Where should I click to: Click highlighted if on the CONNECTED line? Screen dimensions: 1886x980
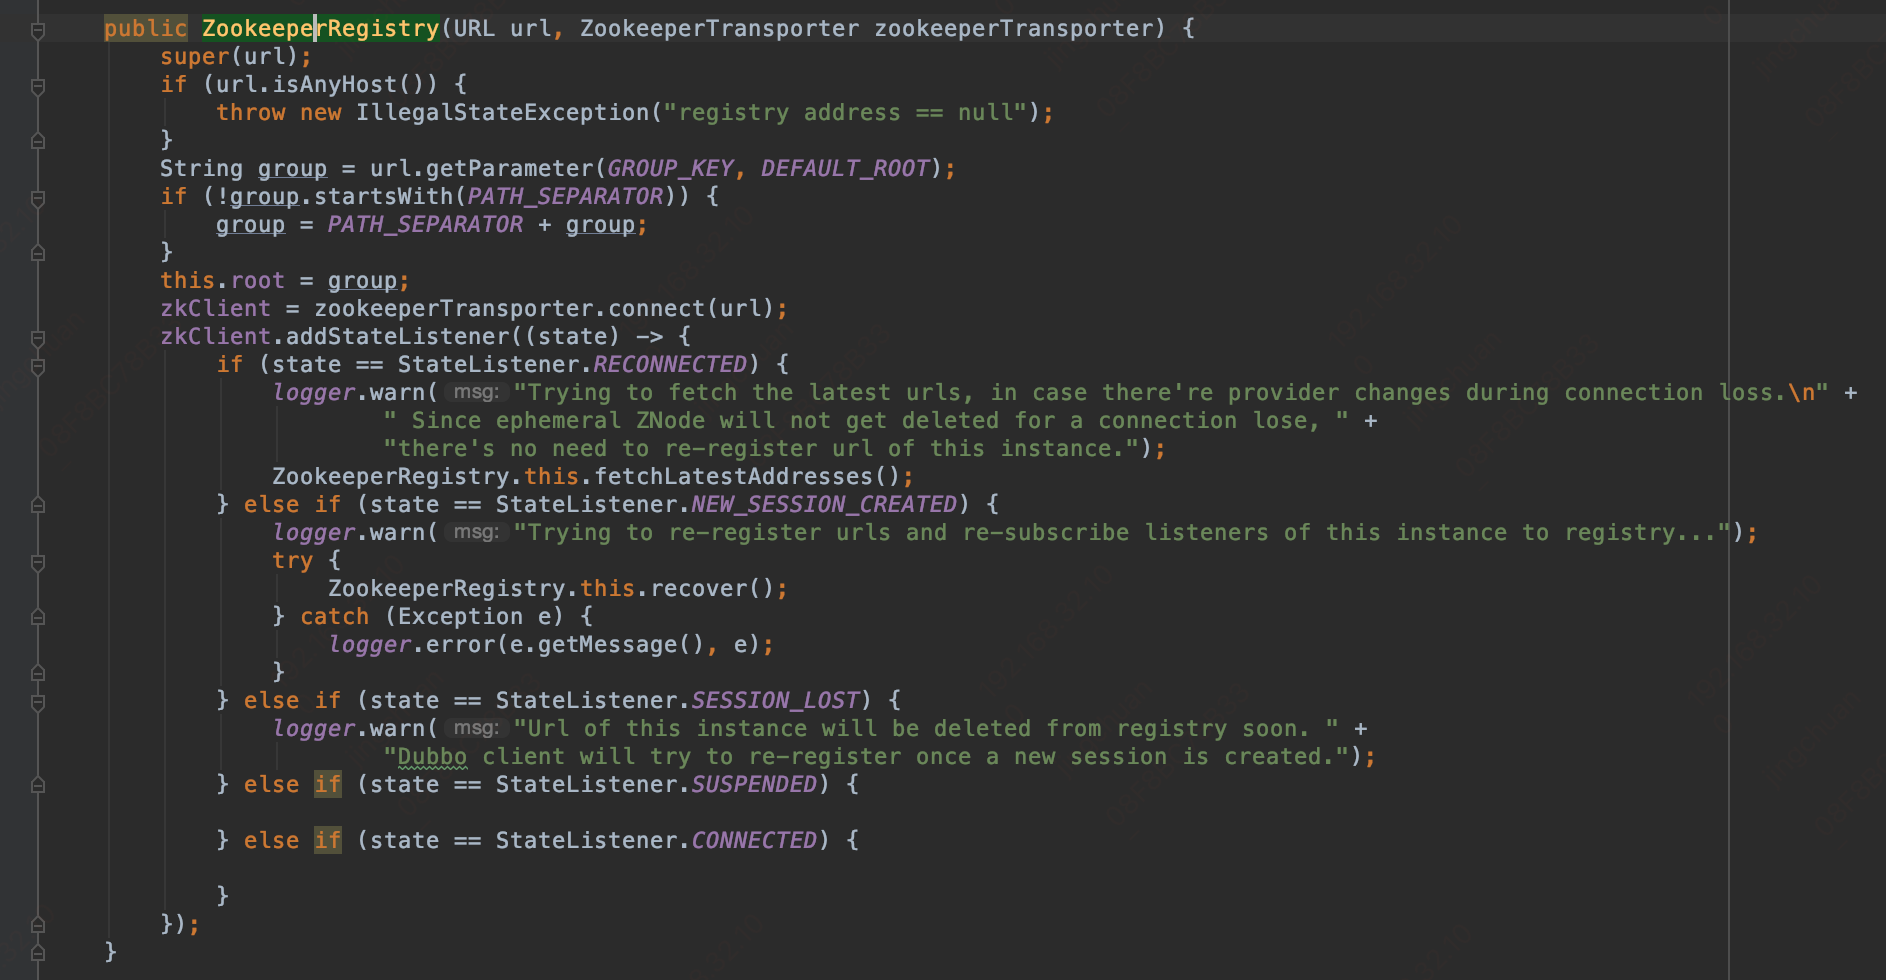pyautogui.click(x=327, y=841)
